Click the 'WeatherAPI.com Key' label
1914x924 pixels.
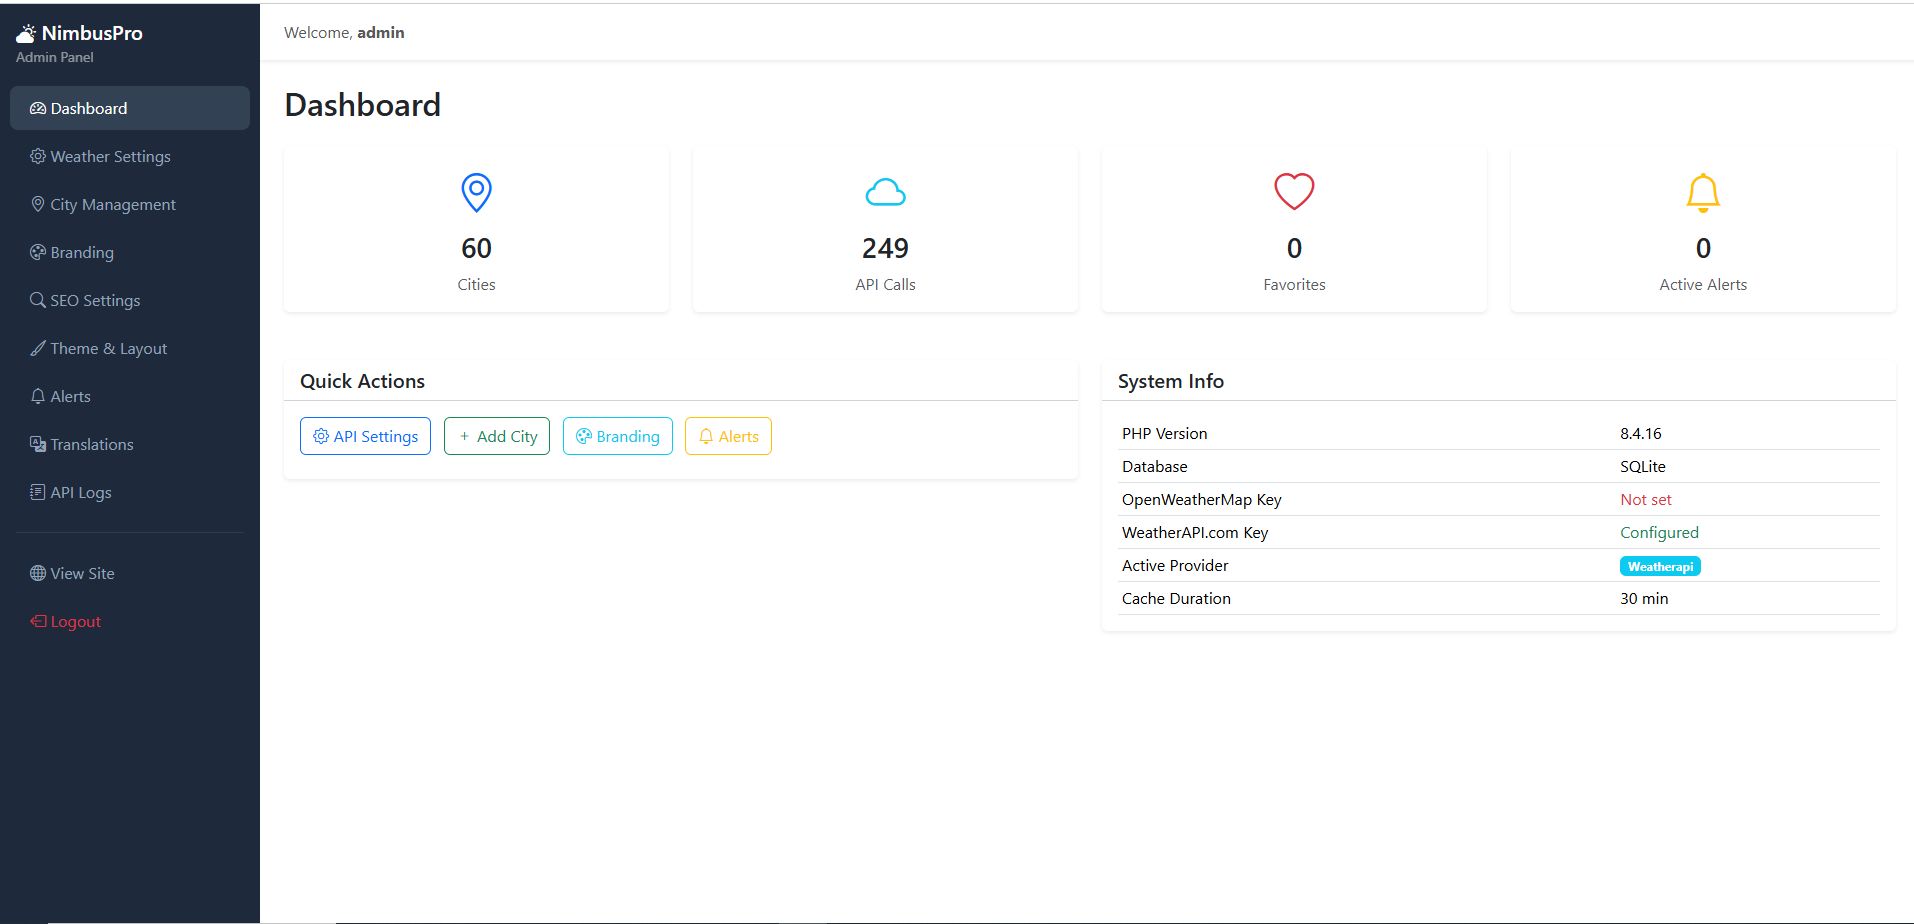pyautogui.click(x=1195, y=532)
